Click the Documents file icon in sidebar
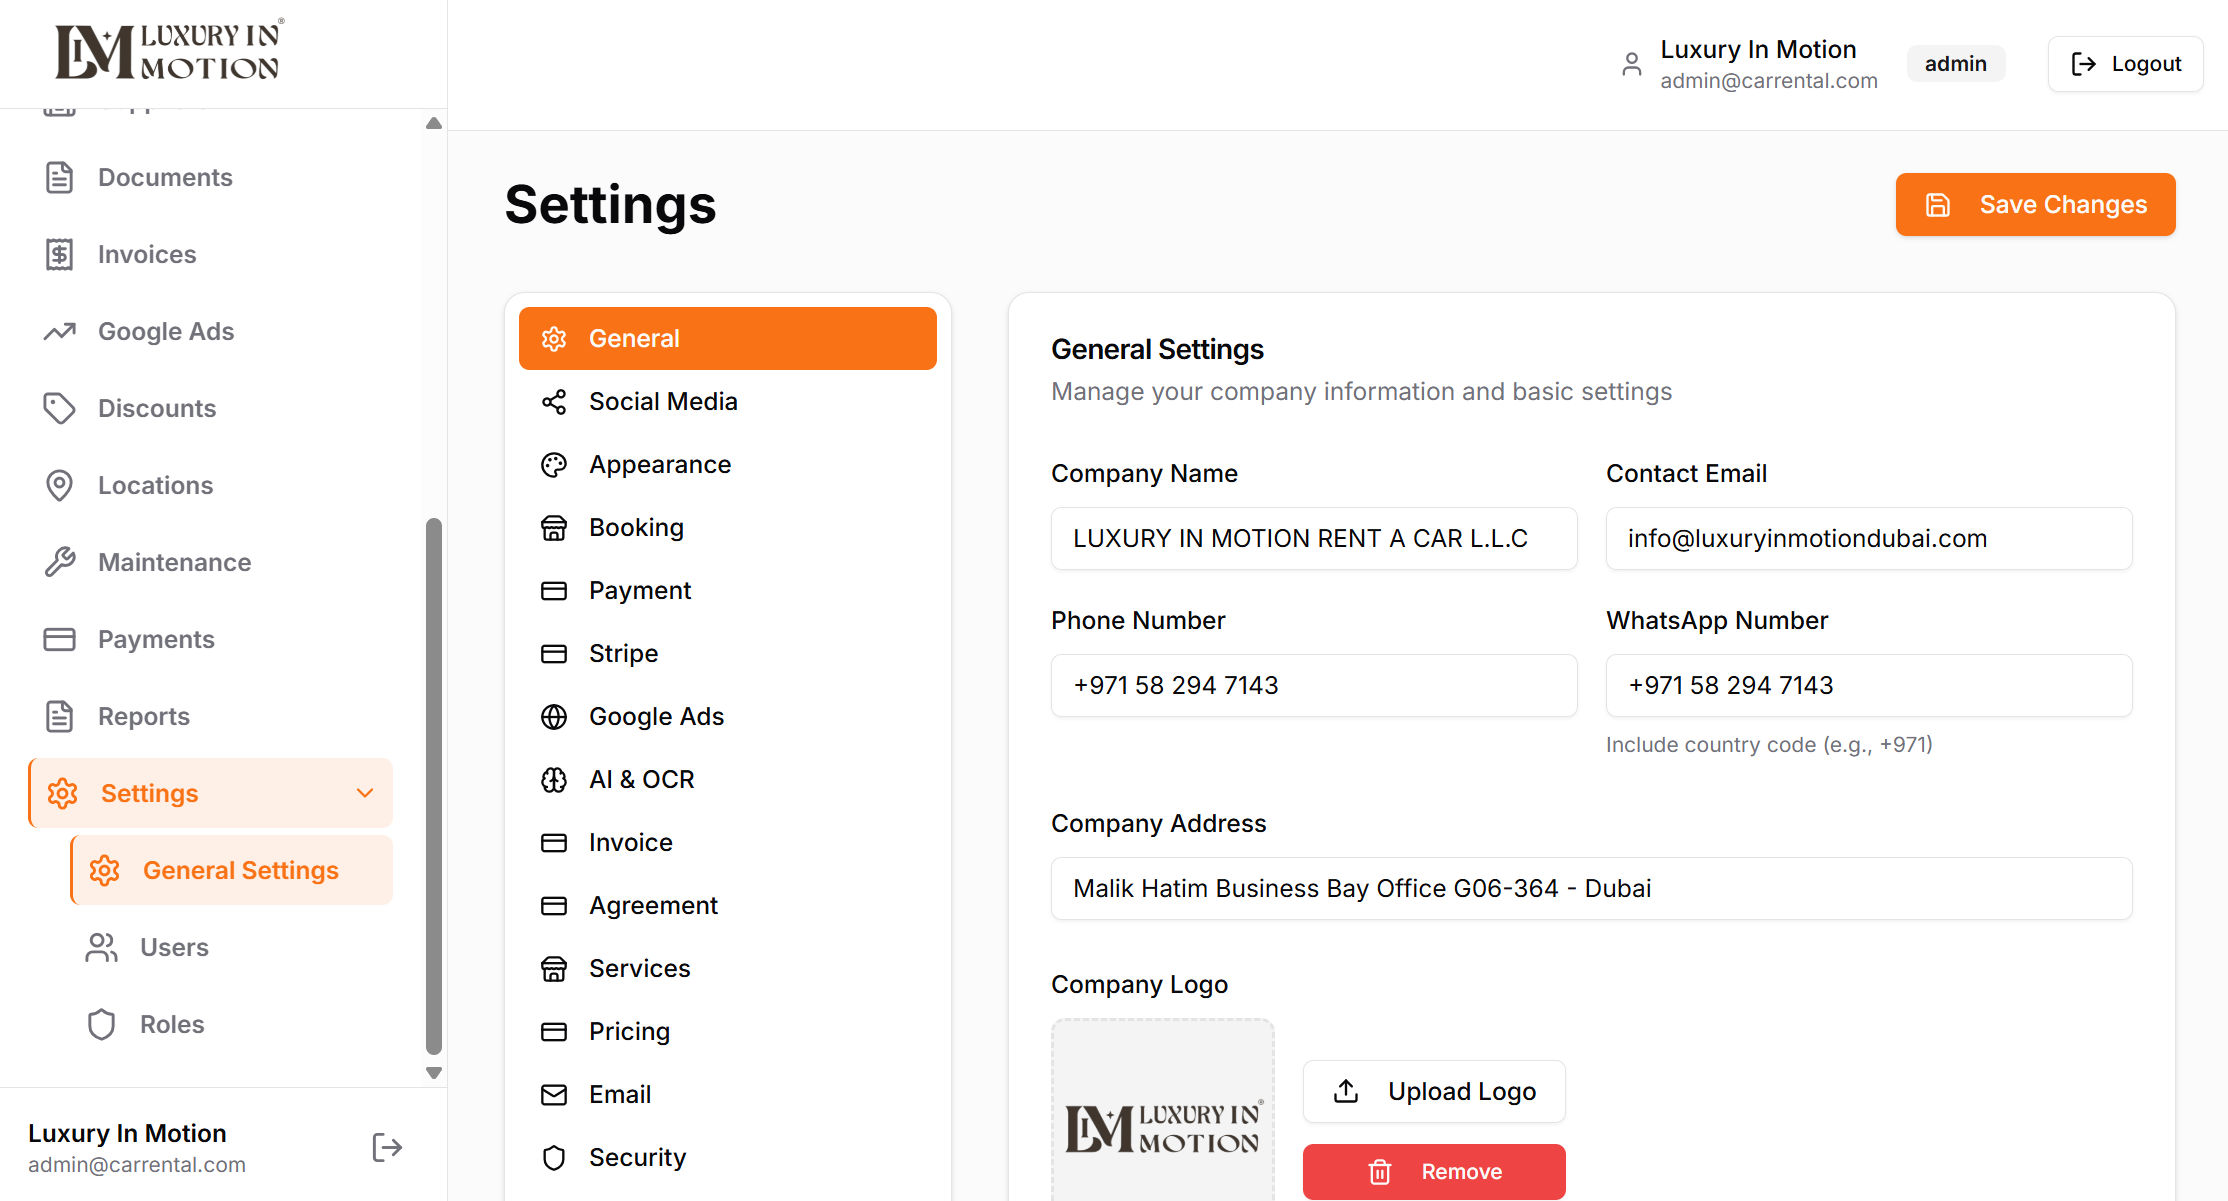This screenshot has width=2228, height=1201. (x=60, y=178)
